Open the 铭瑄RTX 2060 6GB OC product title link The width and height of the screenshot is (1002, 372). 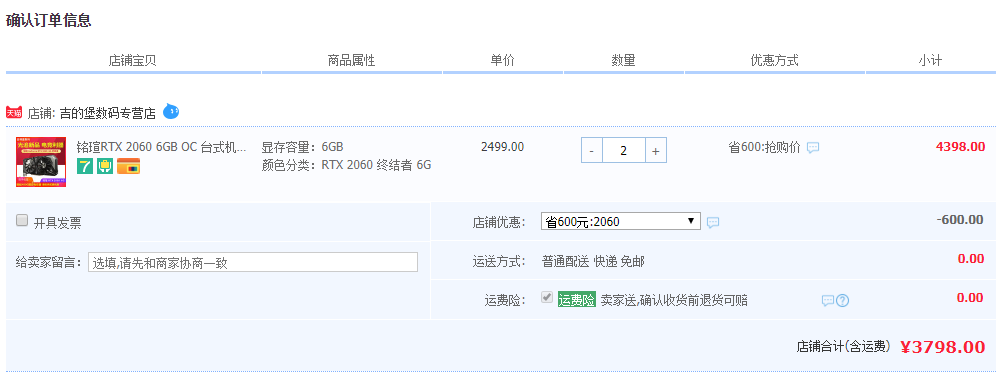coord(161,147)
